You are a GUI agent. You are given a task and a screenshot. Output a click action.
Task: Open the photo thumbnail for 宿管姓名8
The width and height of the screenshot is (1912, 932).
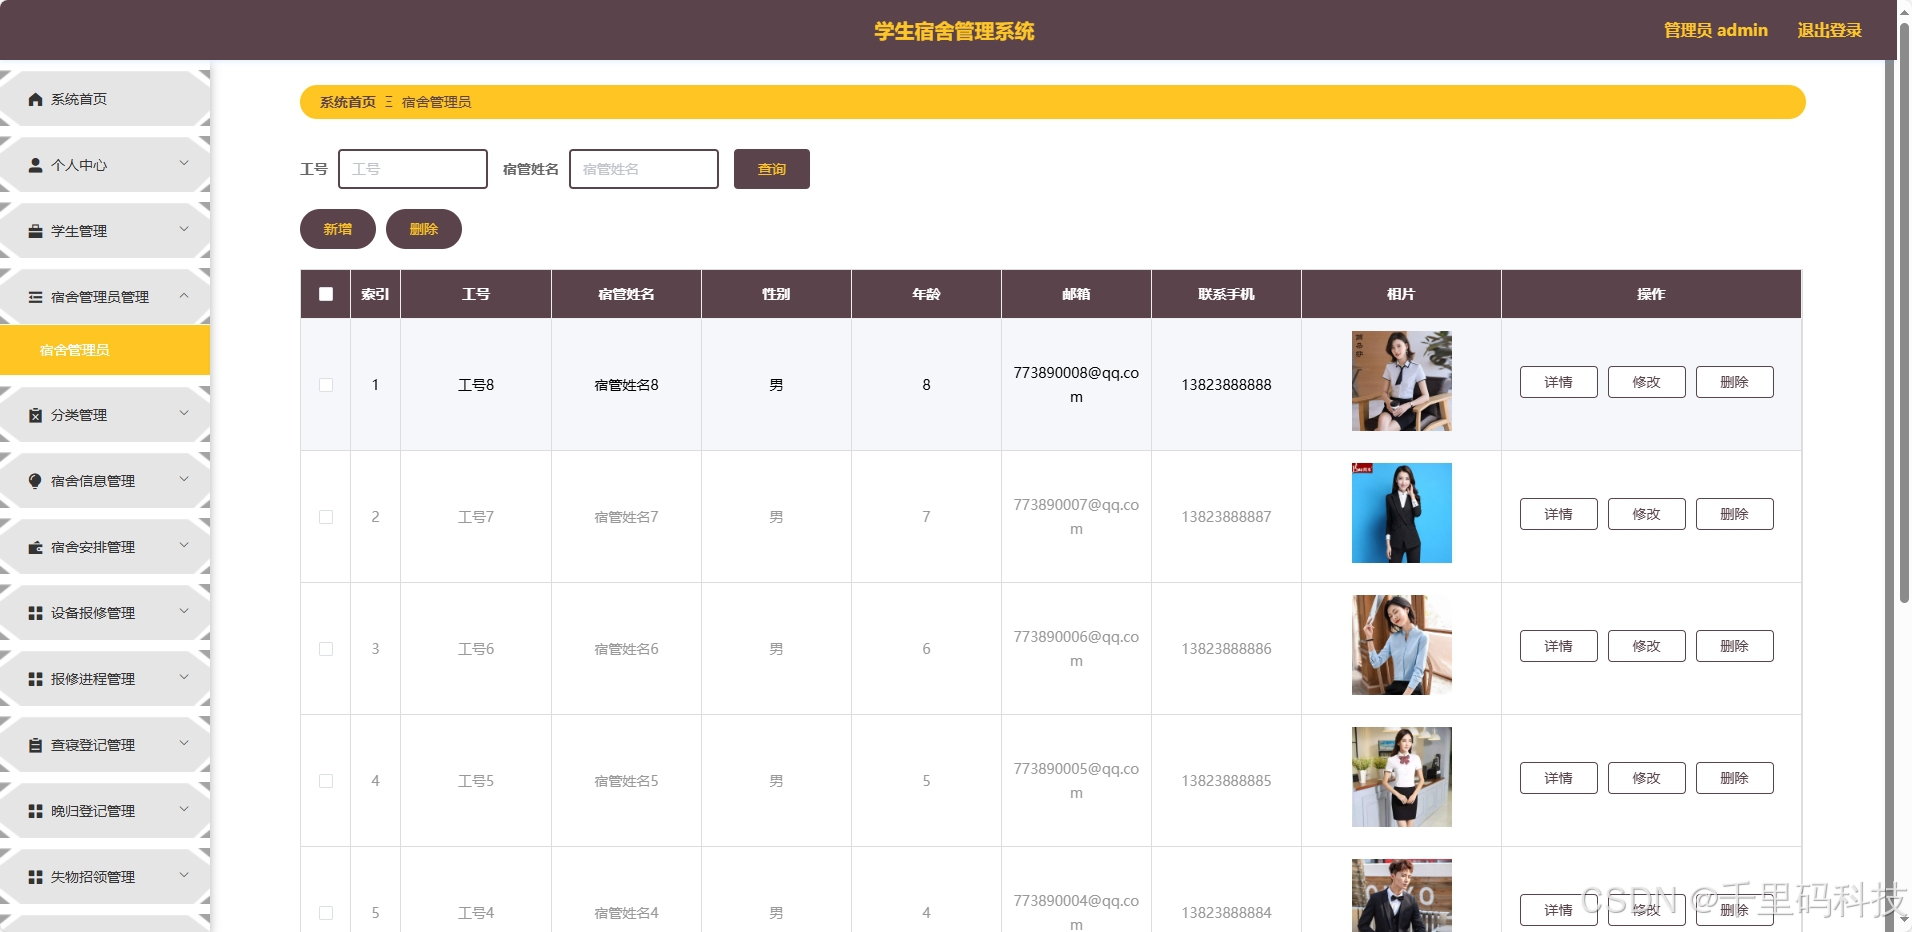pos(1402,381)
